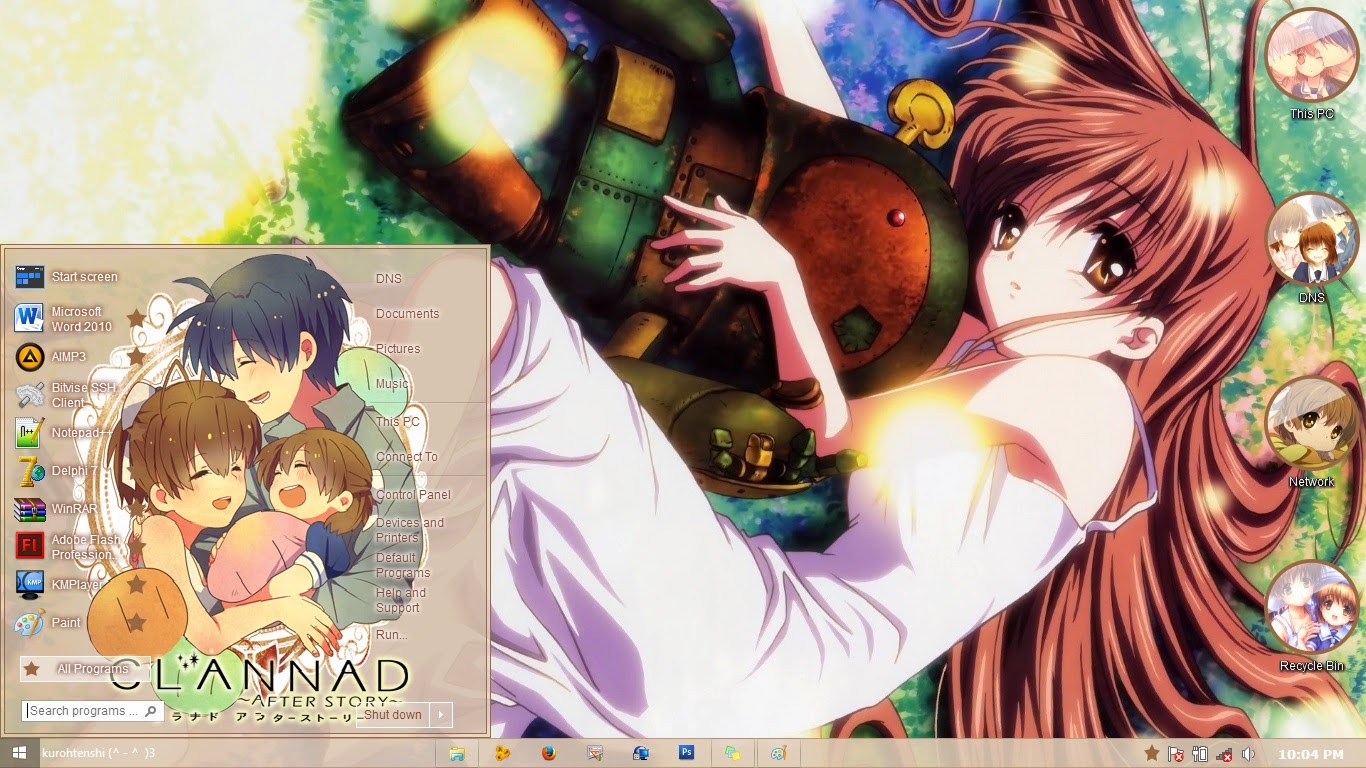Open Help and Support
Viewport: 1366px width, 768px height.
coord(400,600)
